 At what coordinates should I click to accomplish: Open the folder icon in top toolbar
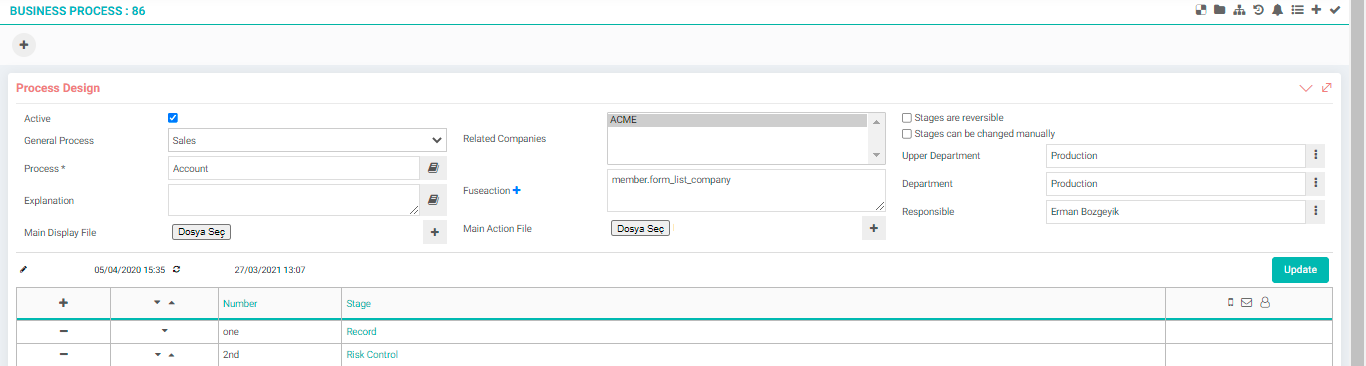pyautogui.click(x=1219, y=10)
